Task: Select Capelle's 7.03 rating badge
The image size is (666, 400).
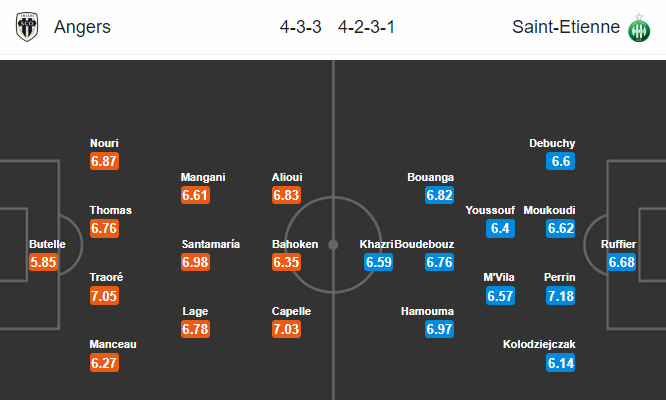Action: pos(286,329)
